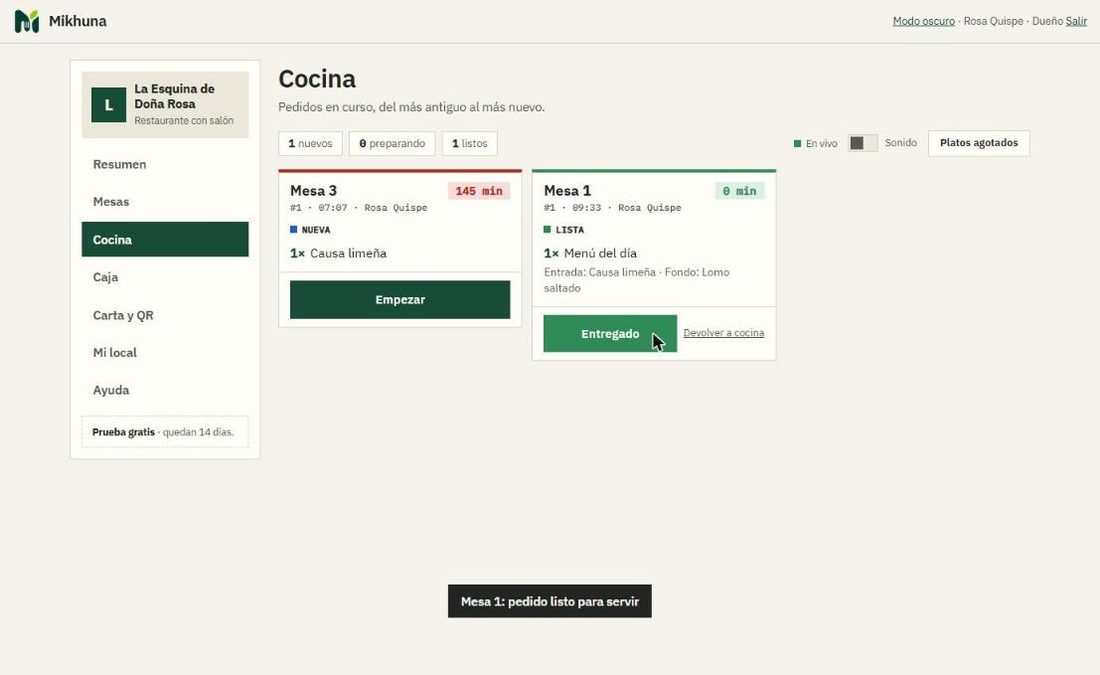Click the Rosa Quispe user name in header

click(993, 21)
